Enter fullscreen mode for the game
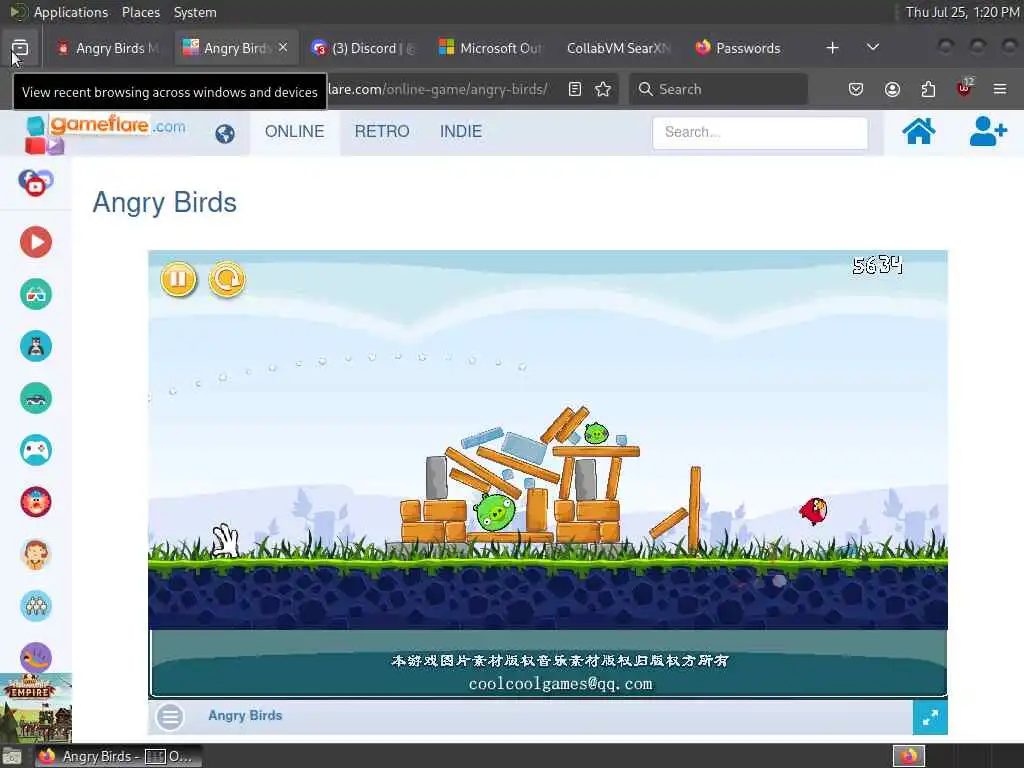The image size is (1024, 768). pos(930,718)
